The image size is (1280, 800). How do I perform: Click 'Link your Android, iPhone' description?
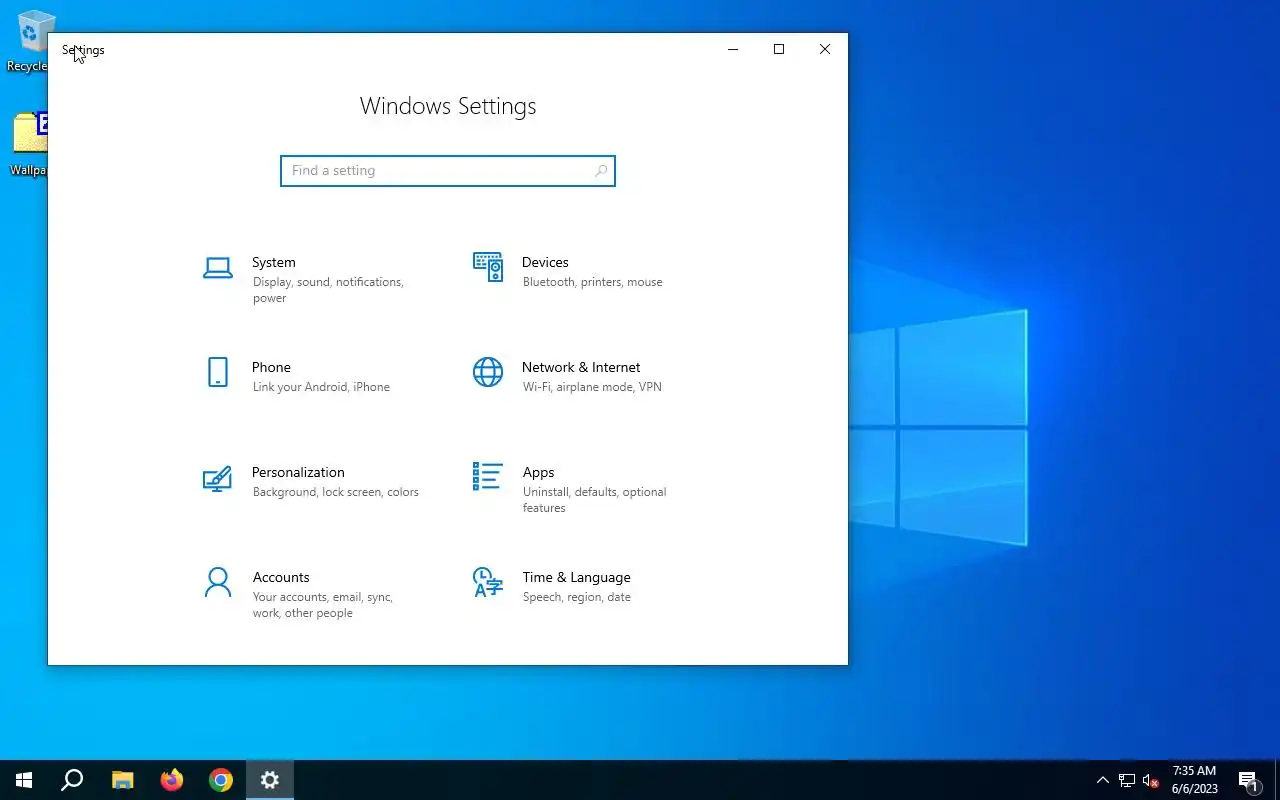[321, 387]
